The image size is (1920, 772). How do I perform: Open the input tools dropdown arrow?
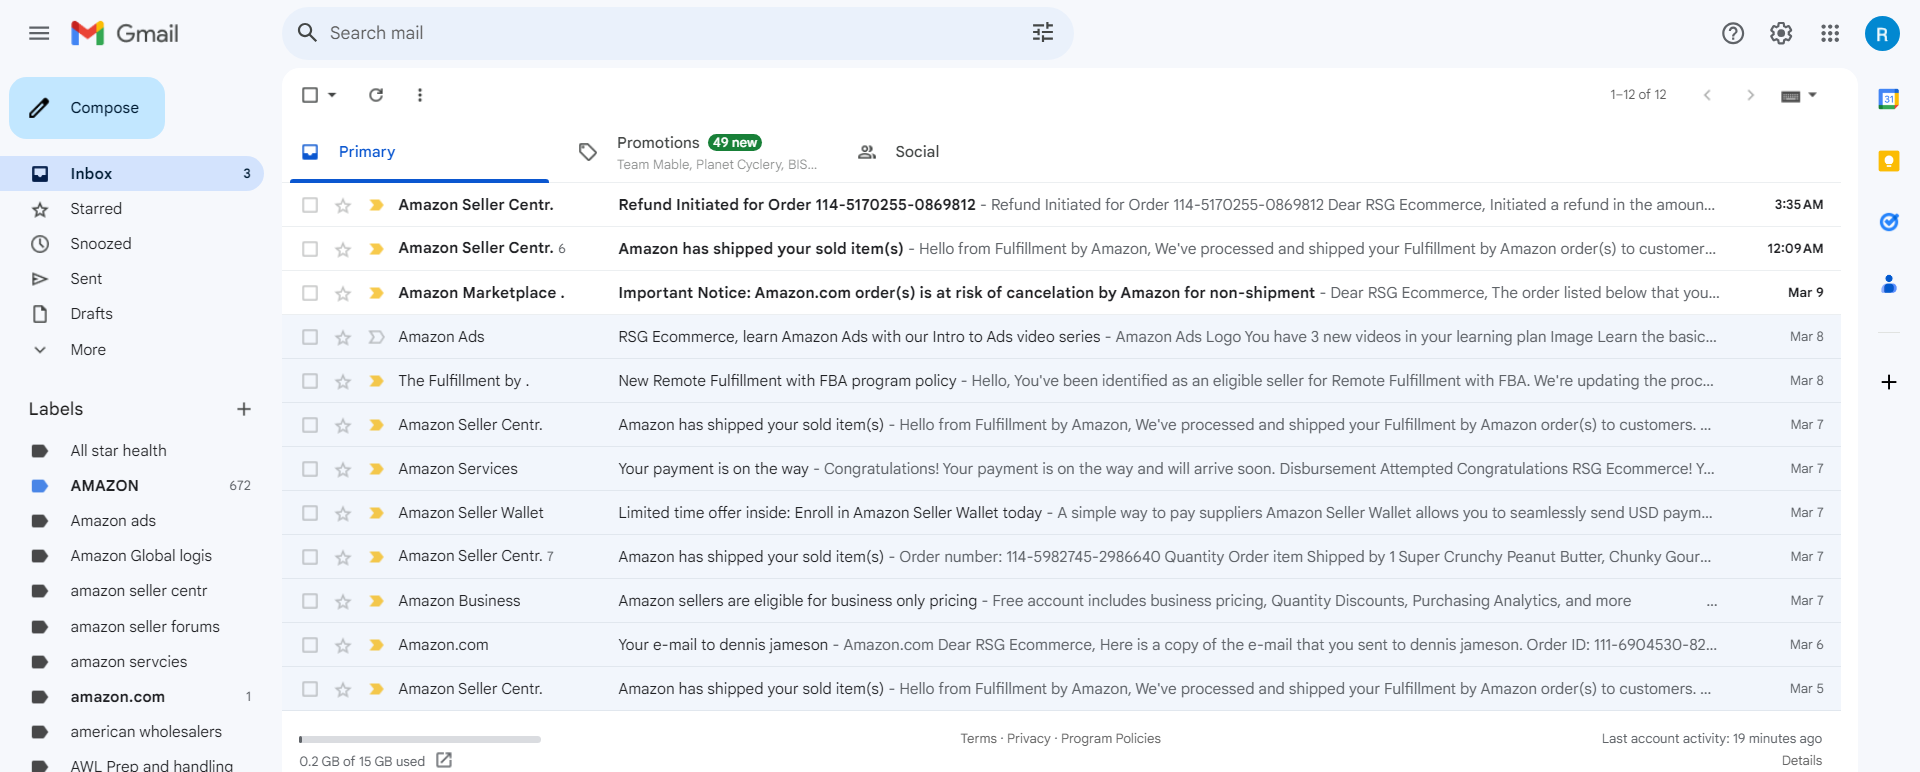pos(1812,95)
